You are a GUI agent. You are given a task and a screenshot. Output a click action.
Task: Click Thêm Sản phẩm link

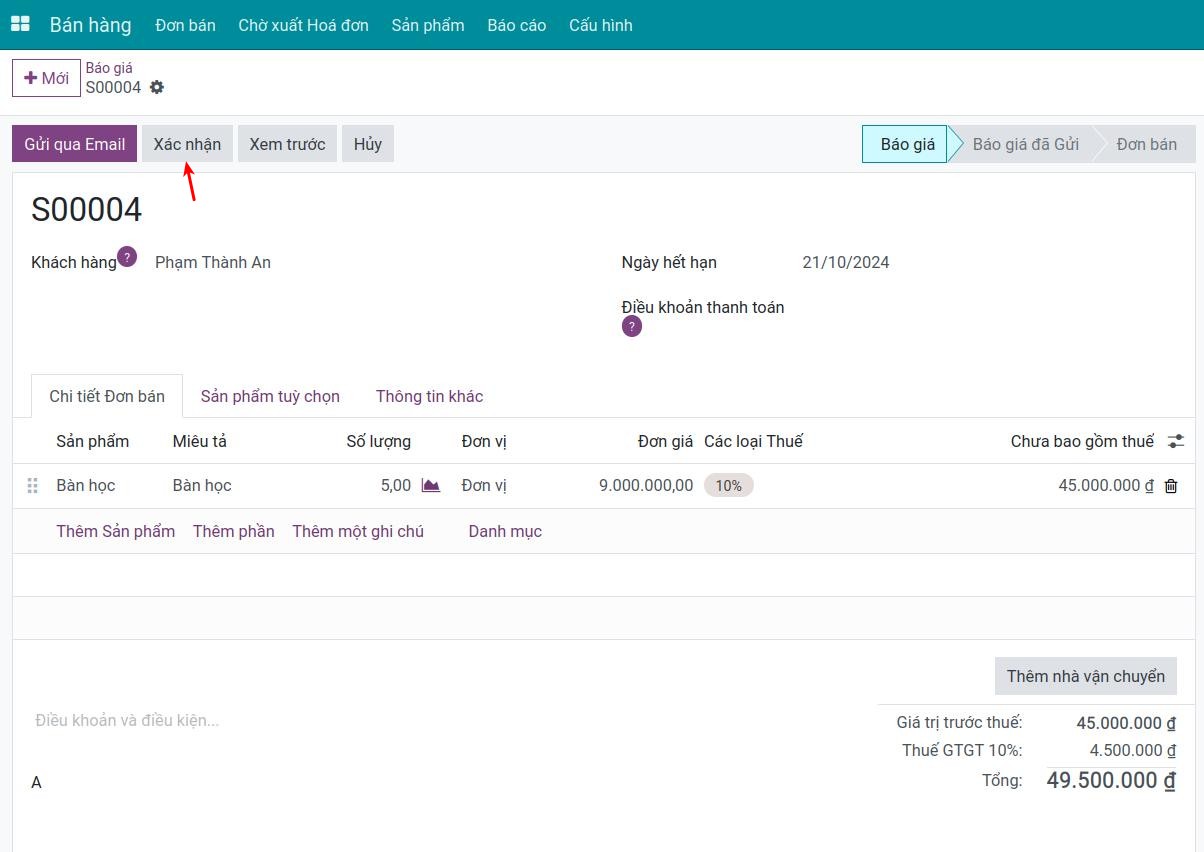116,531
